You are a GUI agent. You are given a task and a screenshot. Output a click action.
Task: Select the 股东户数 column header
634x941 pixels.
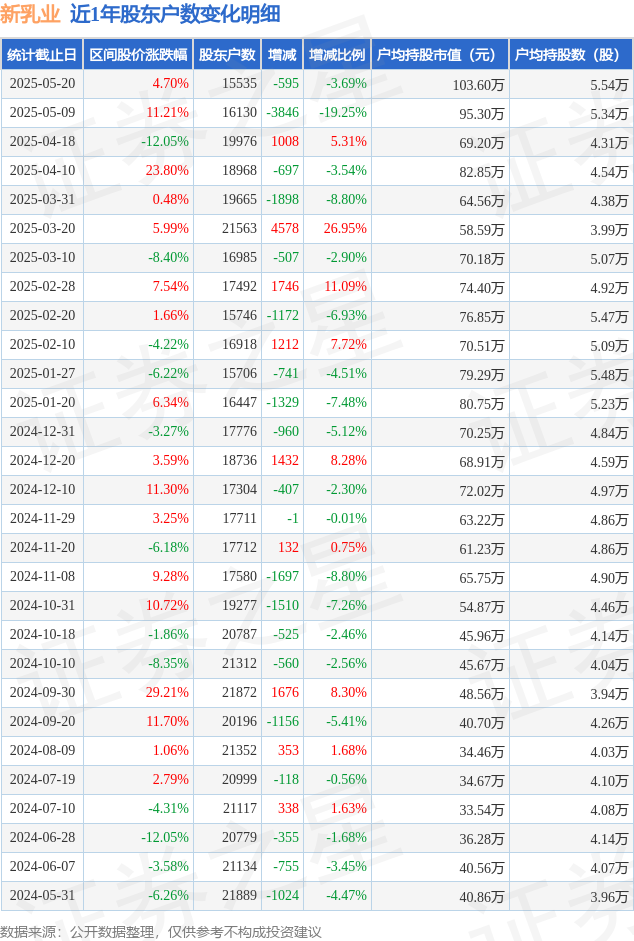[227, 55]
